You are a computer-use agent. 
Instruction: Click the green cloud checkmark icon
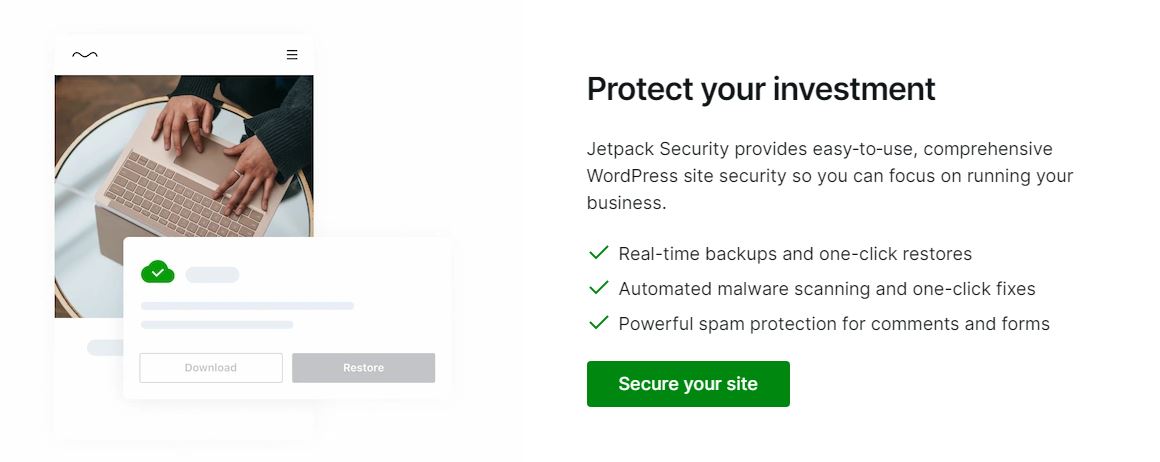(x=158, y=272)
